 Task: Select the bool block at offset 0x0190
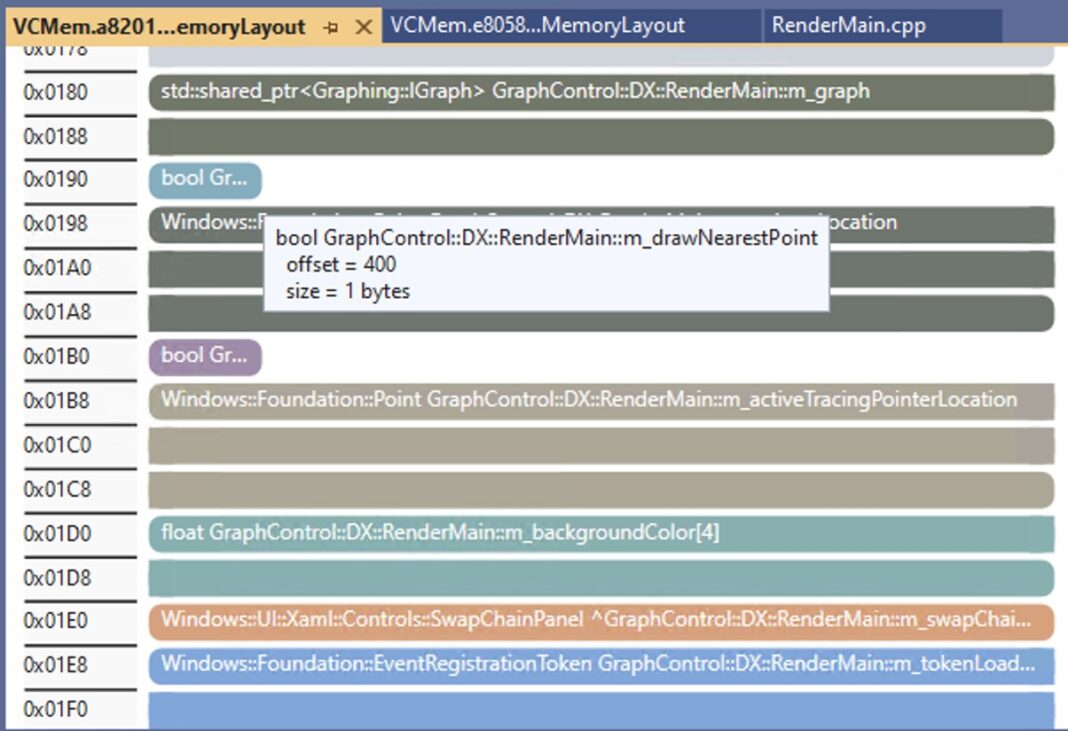point(204,180)
